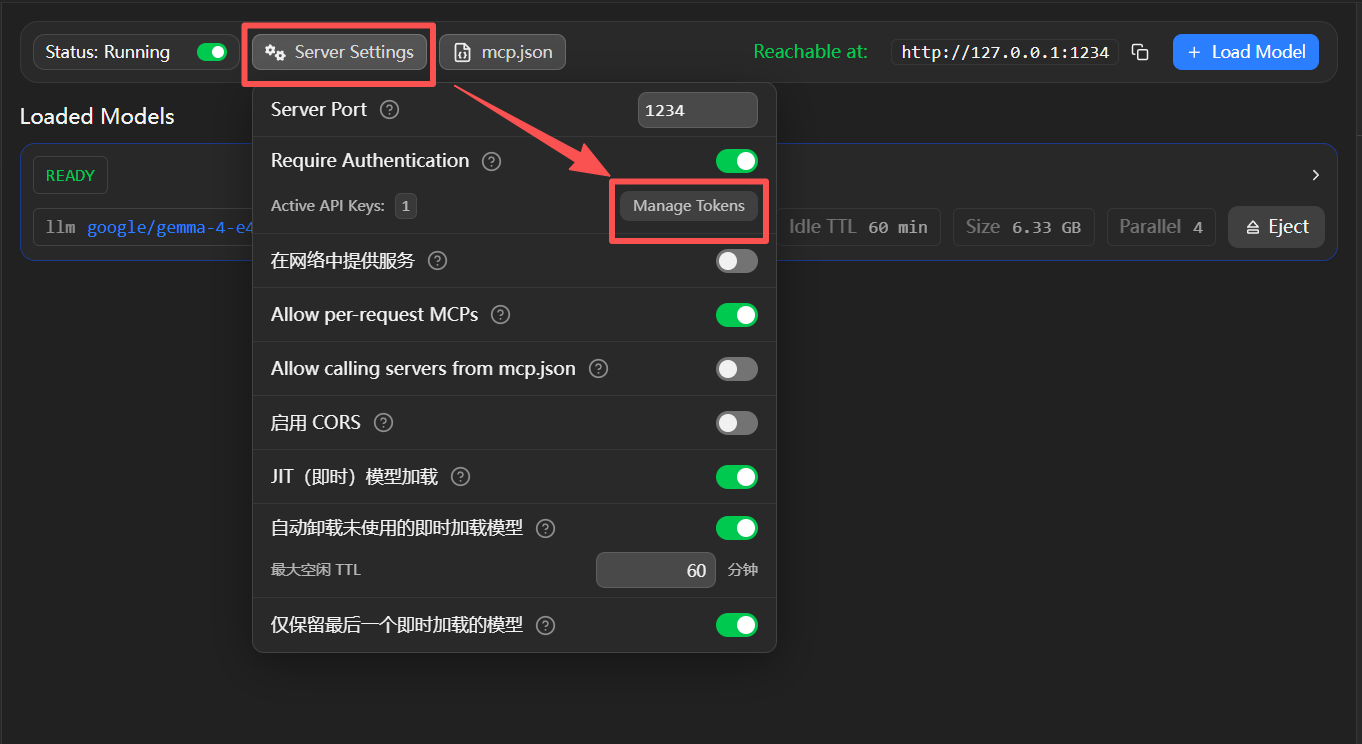Click Manage Tokens button
This screenshot has height=744, width=1362.
tap(689, 206)
